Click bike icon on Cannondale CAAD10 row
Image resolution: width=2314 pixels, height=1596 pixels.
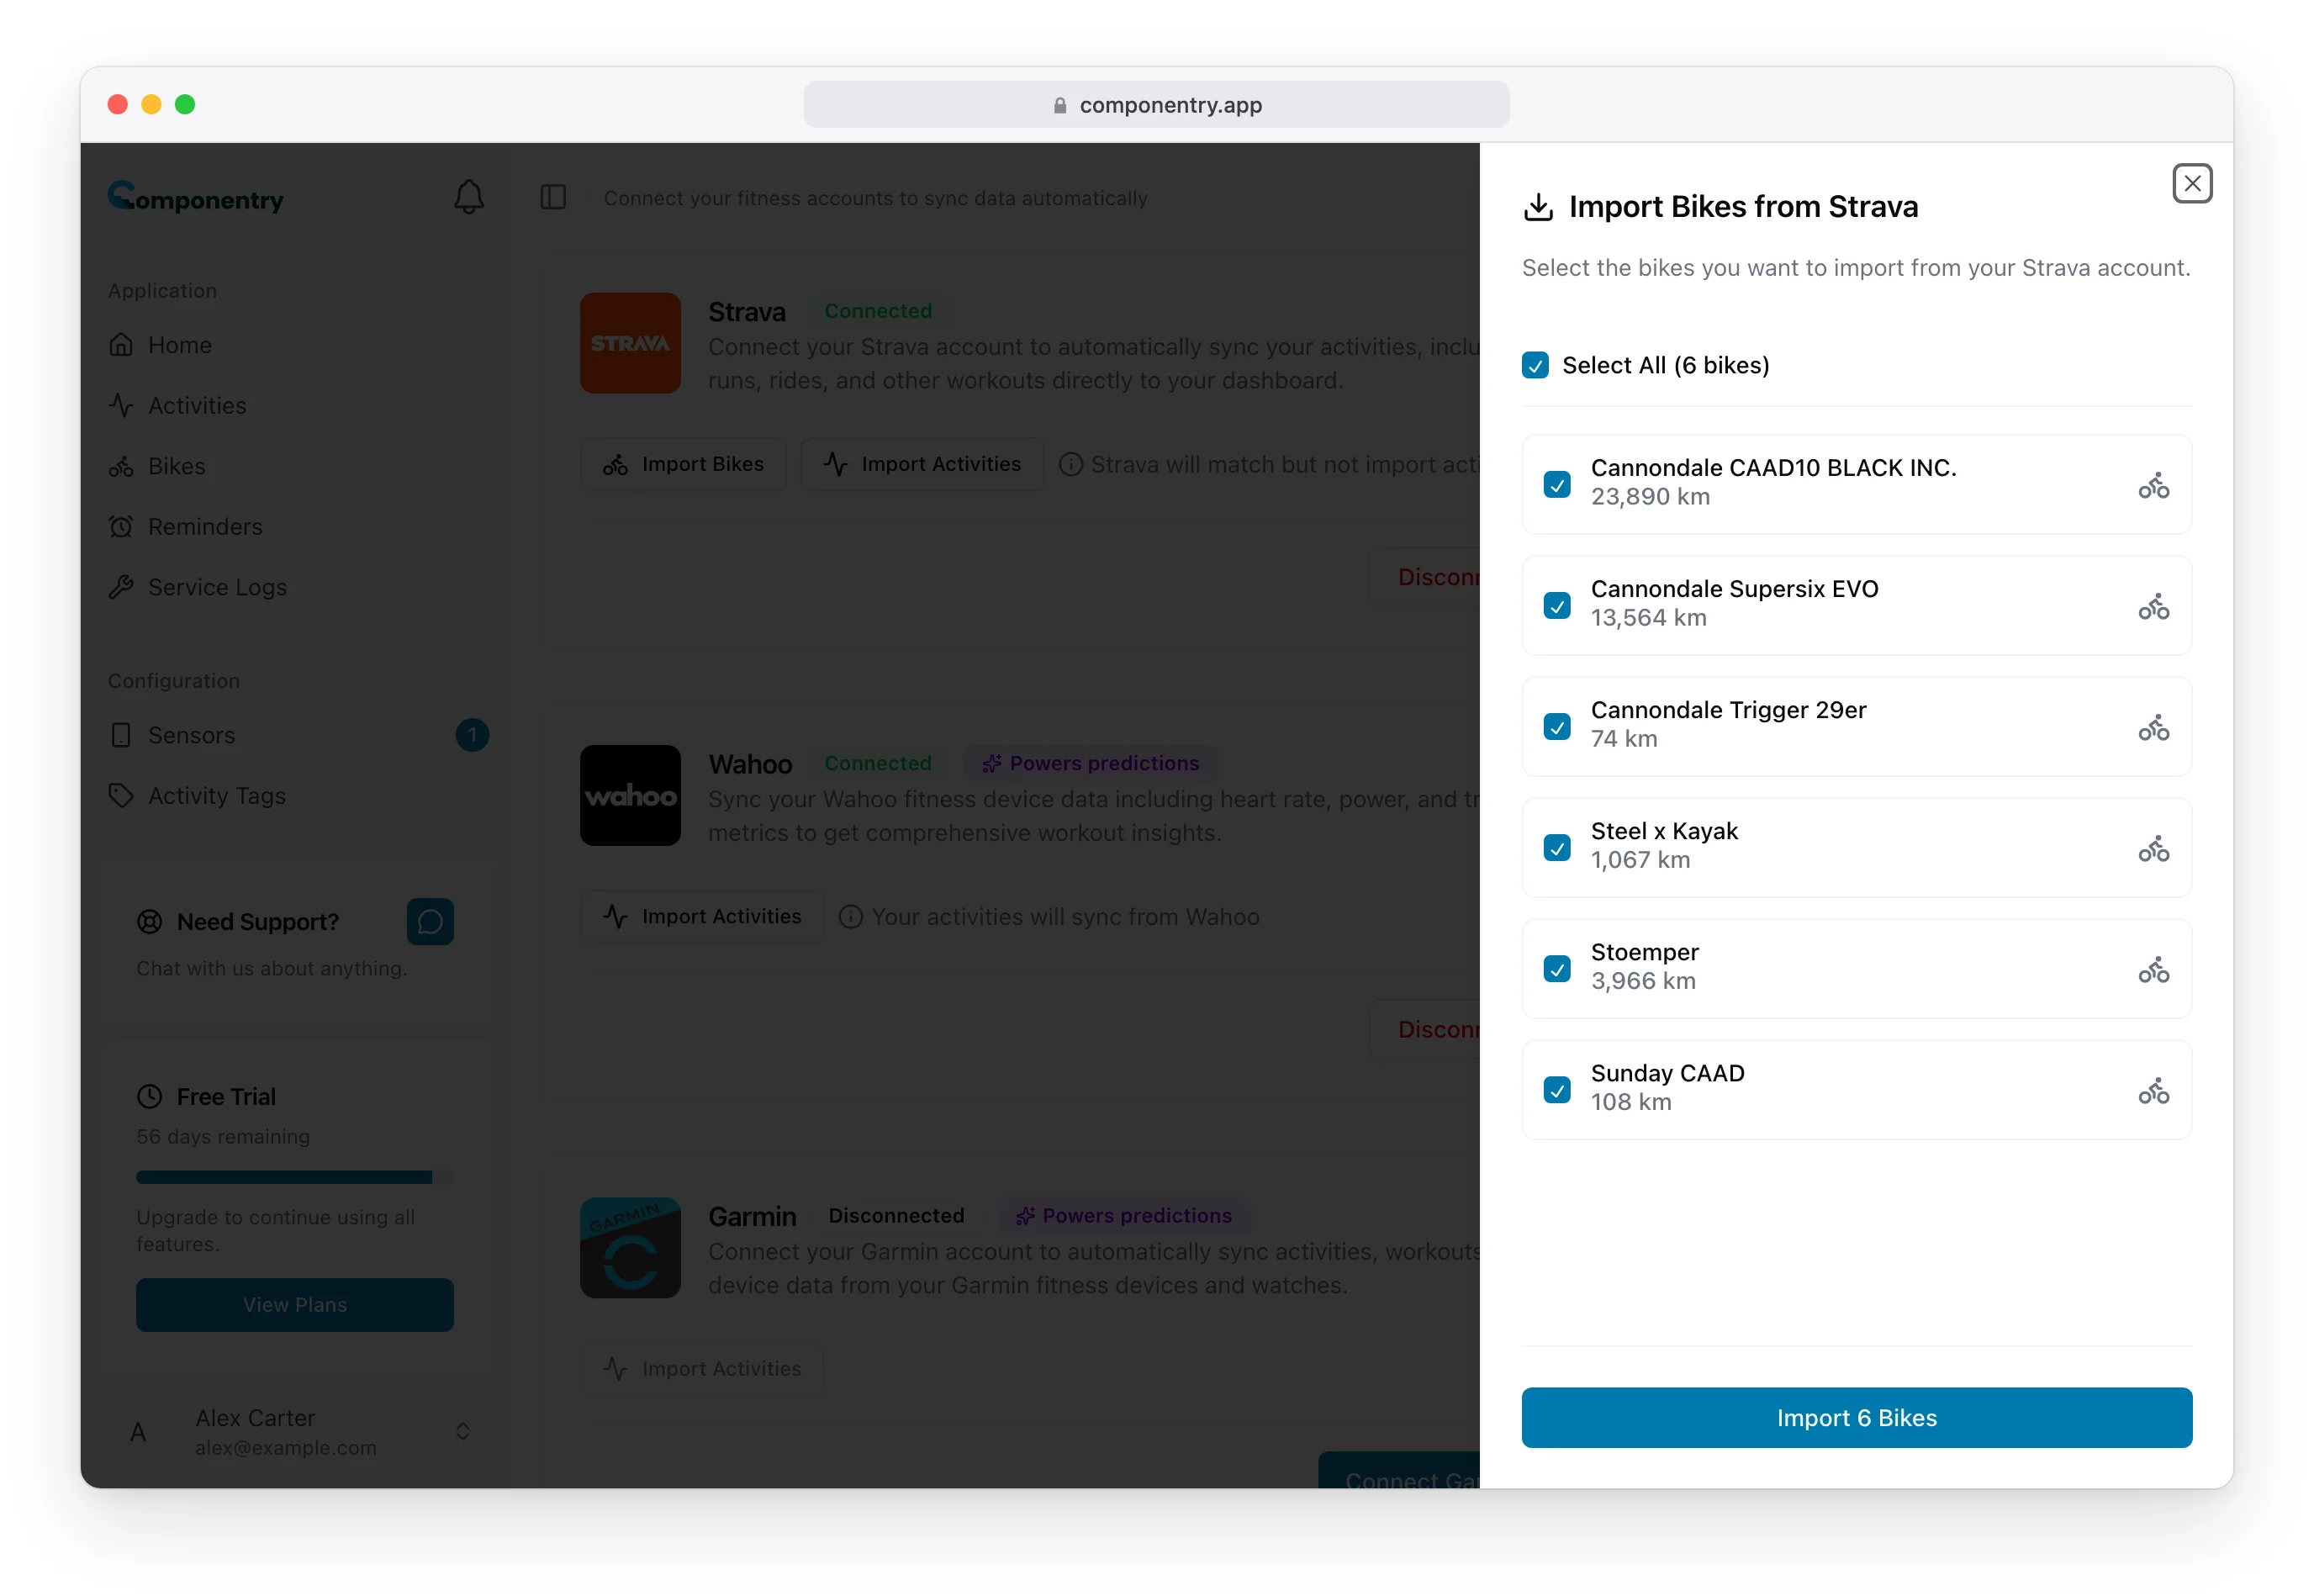pos(2153,485)
